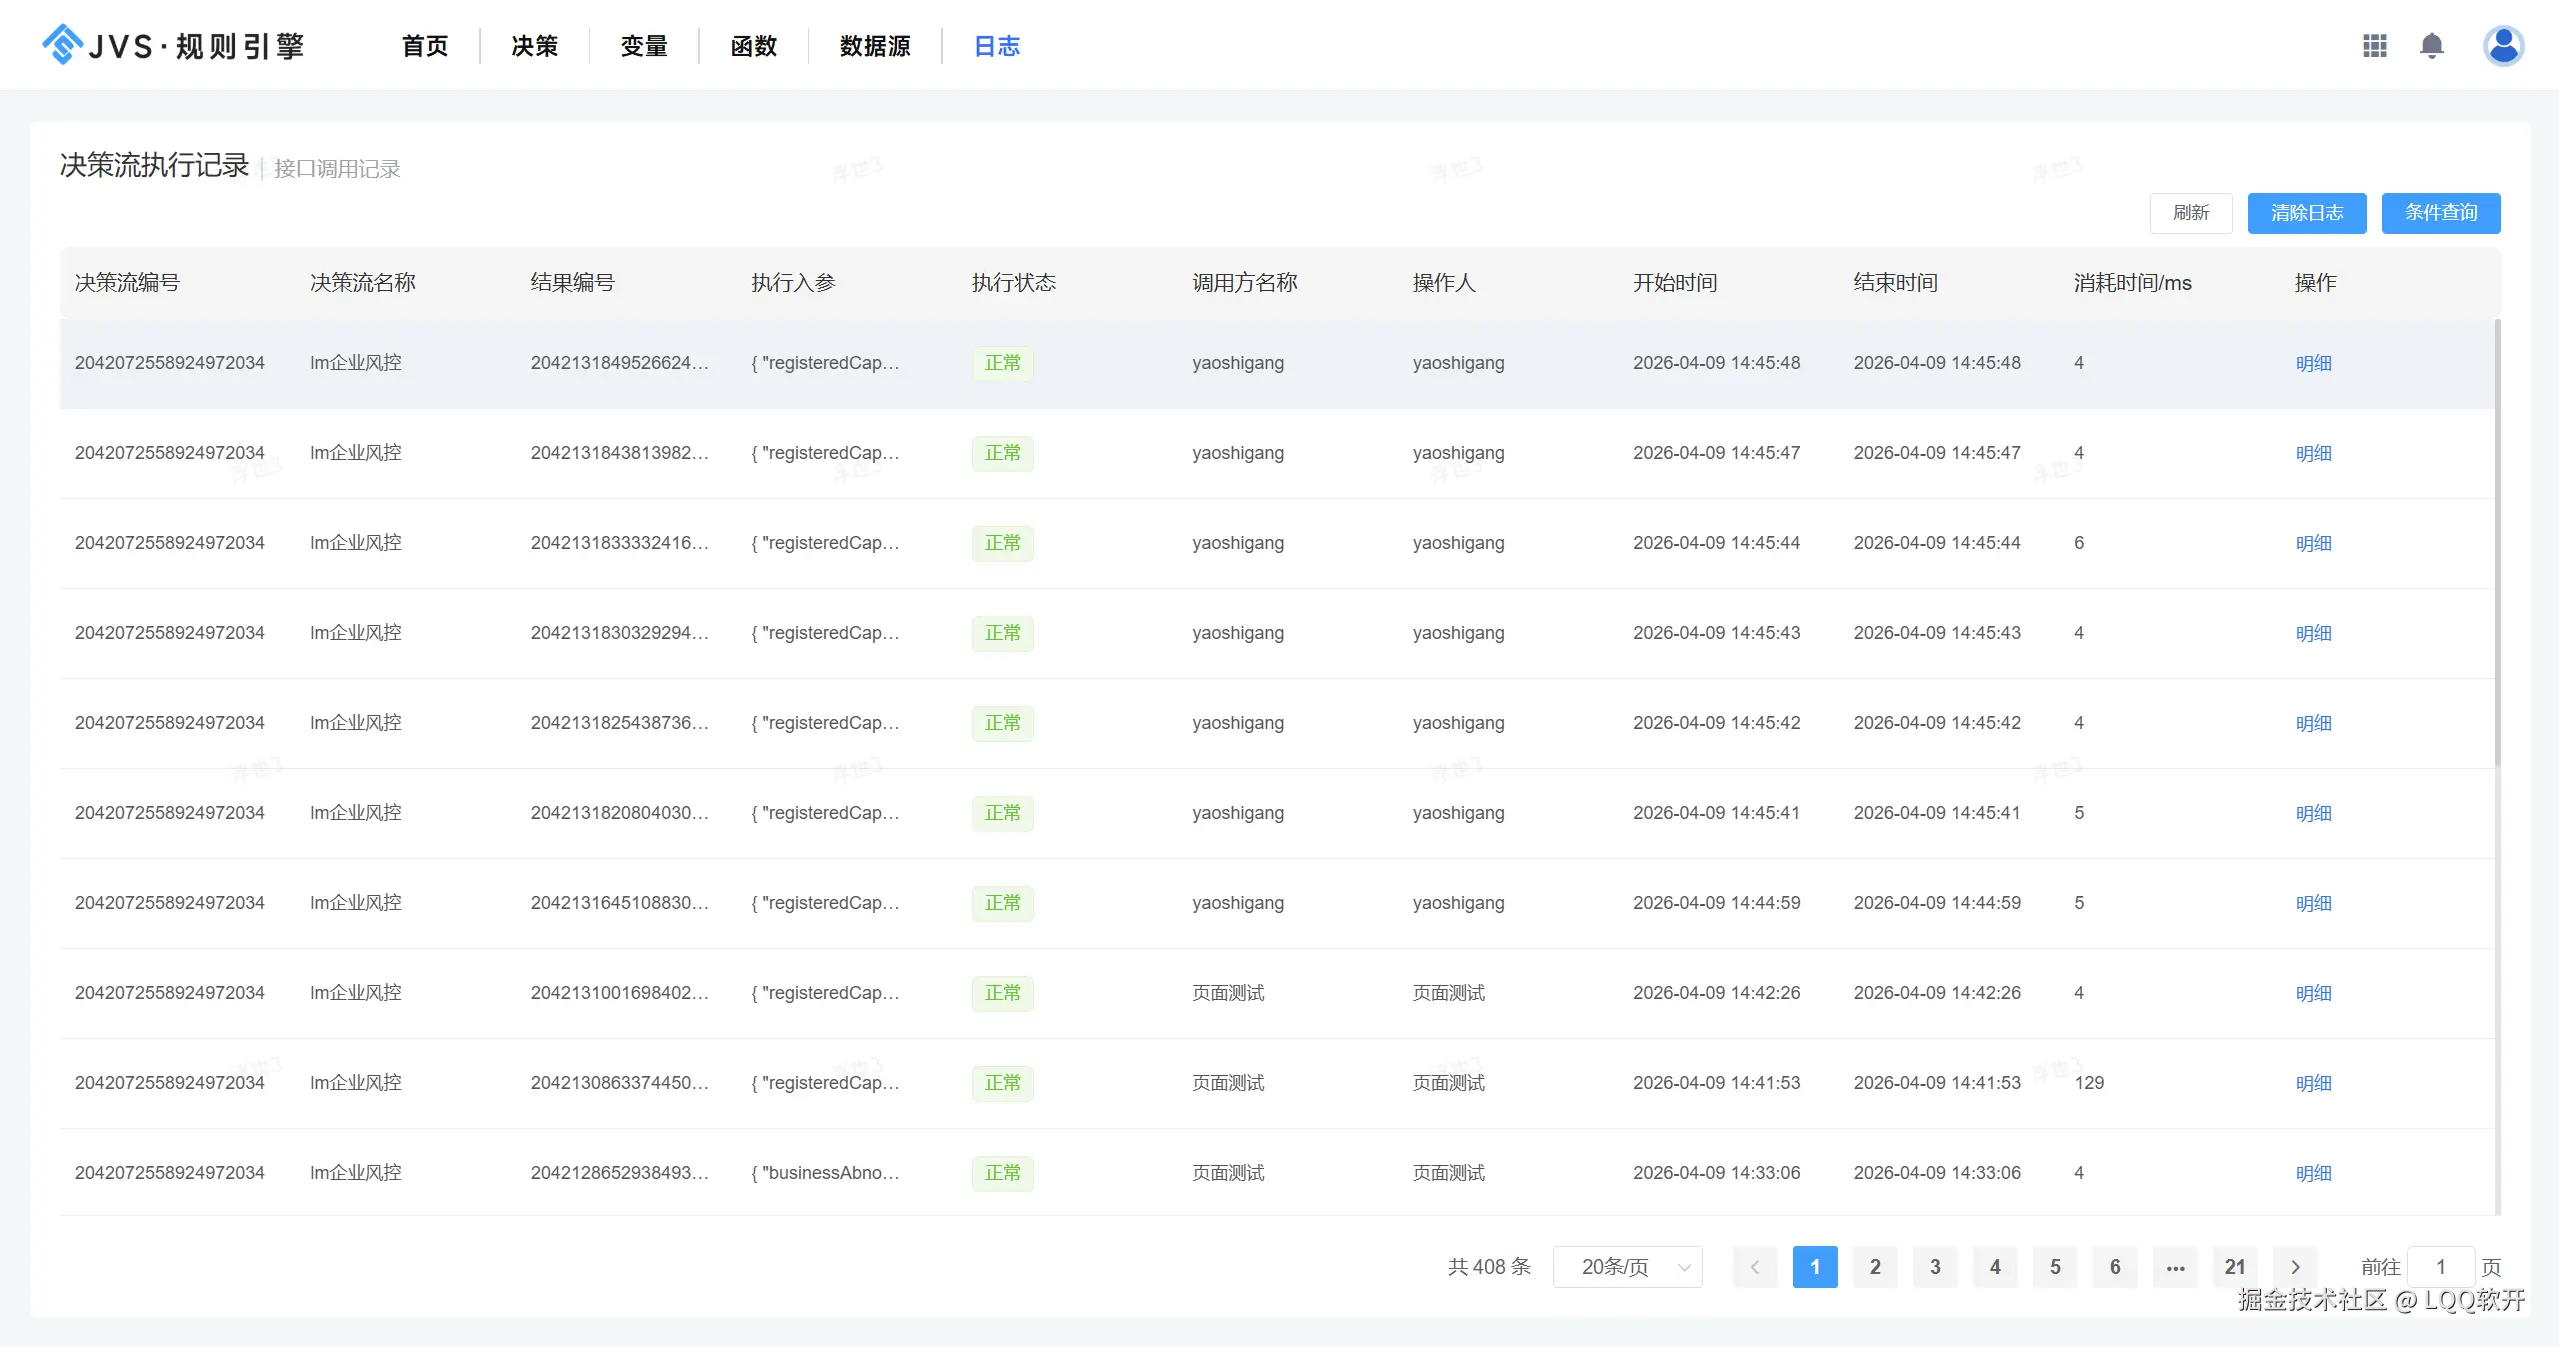This screenshot has width=2559, height=1347.
Task: Go to page 21
Action: (x=2235, y=1267)
